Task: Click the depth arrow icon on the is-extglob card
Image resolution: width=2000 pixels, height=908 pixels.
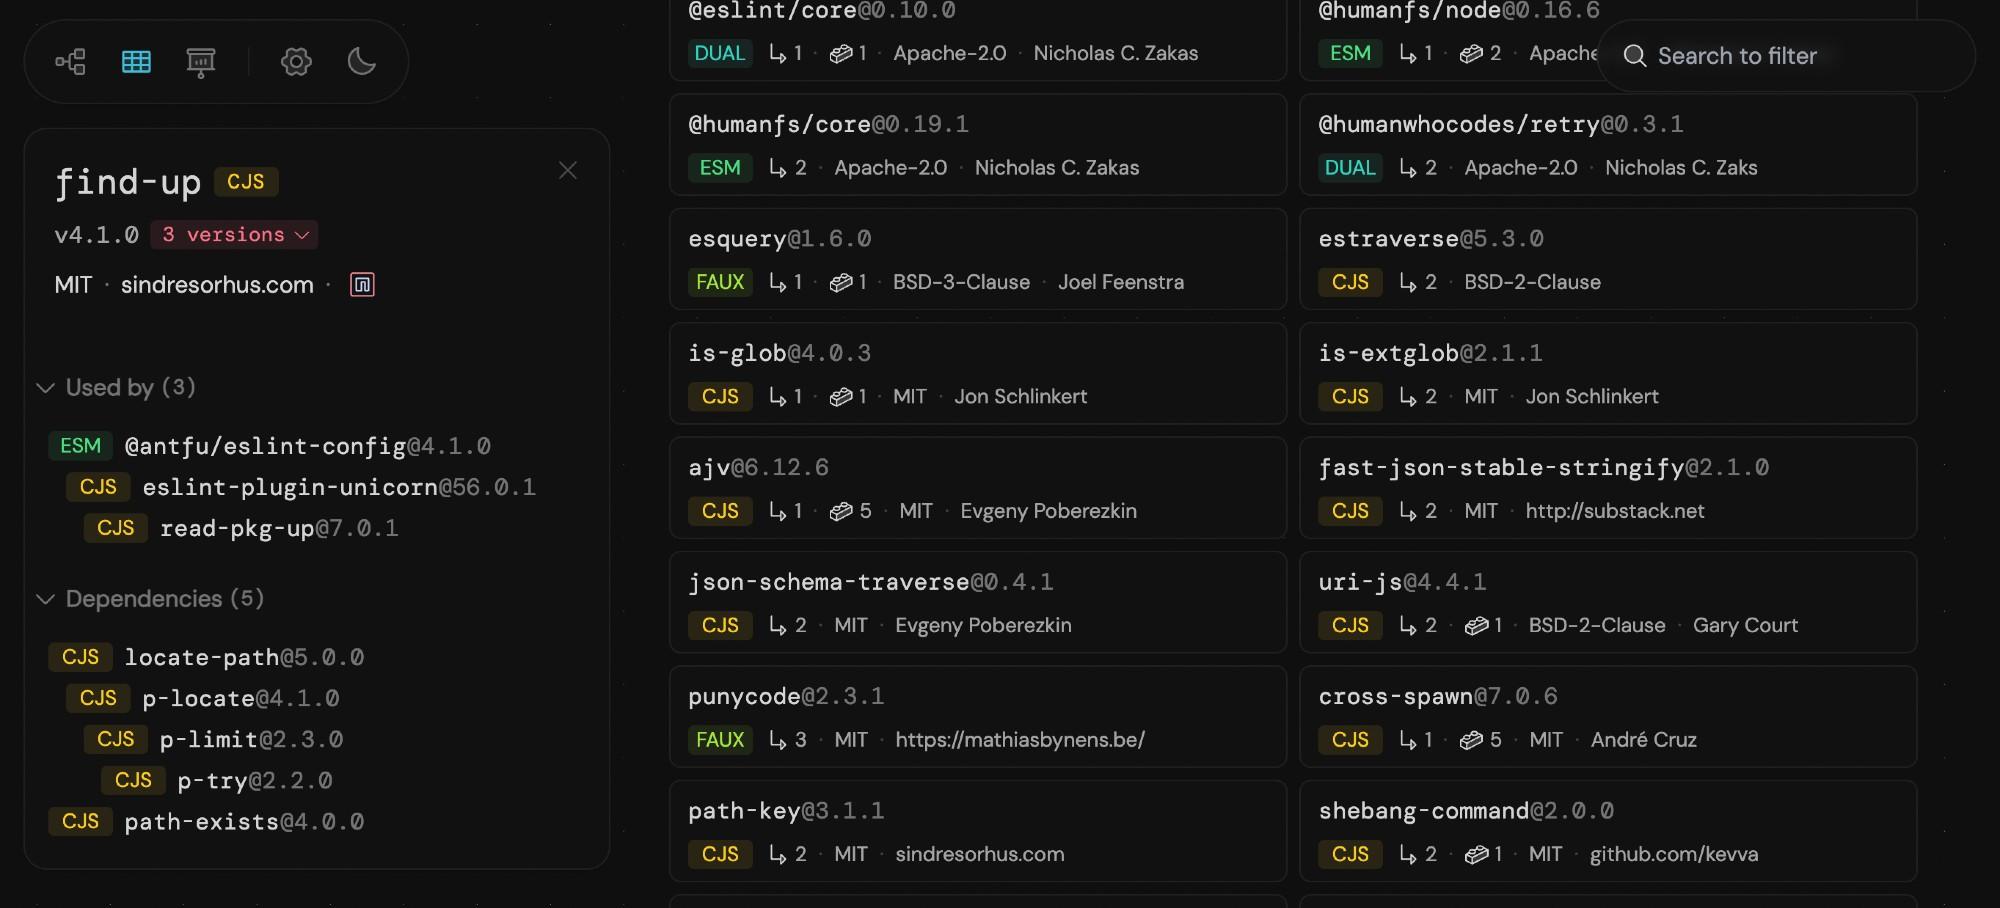Action: click(1408, 397)
